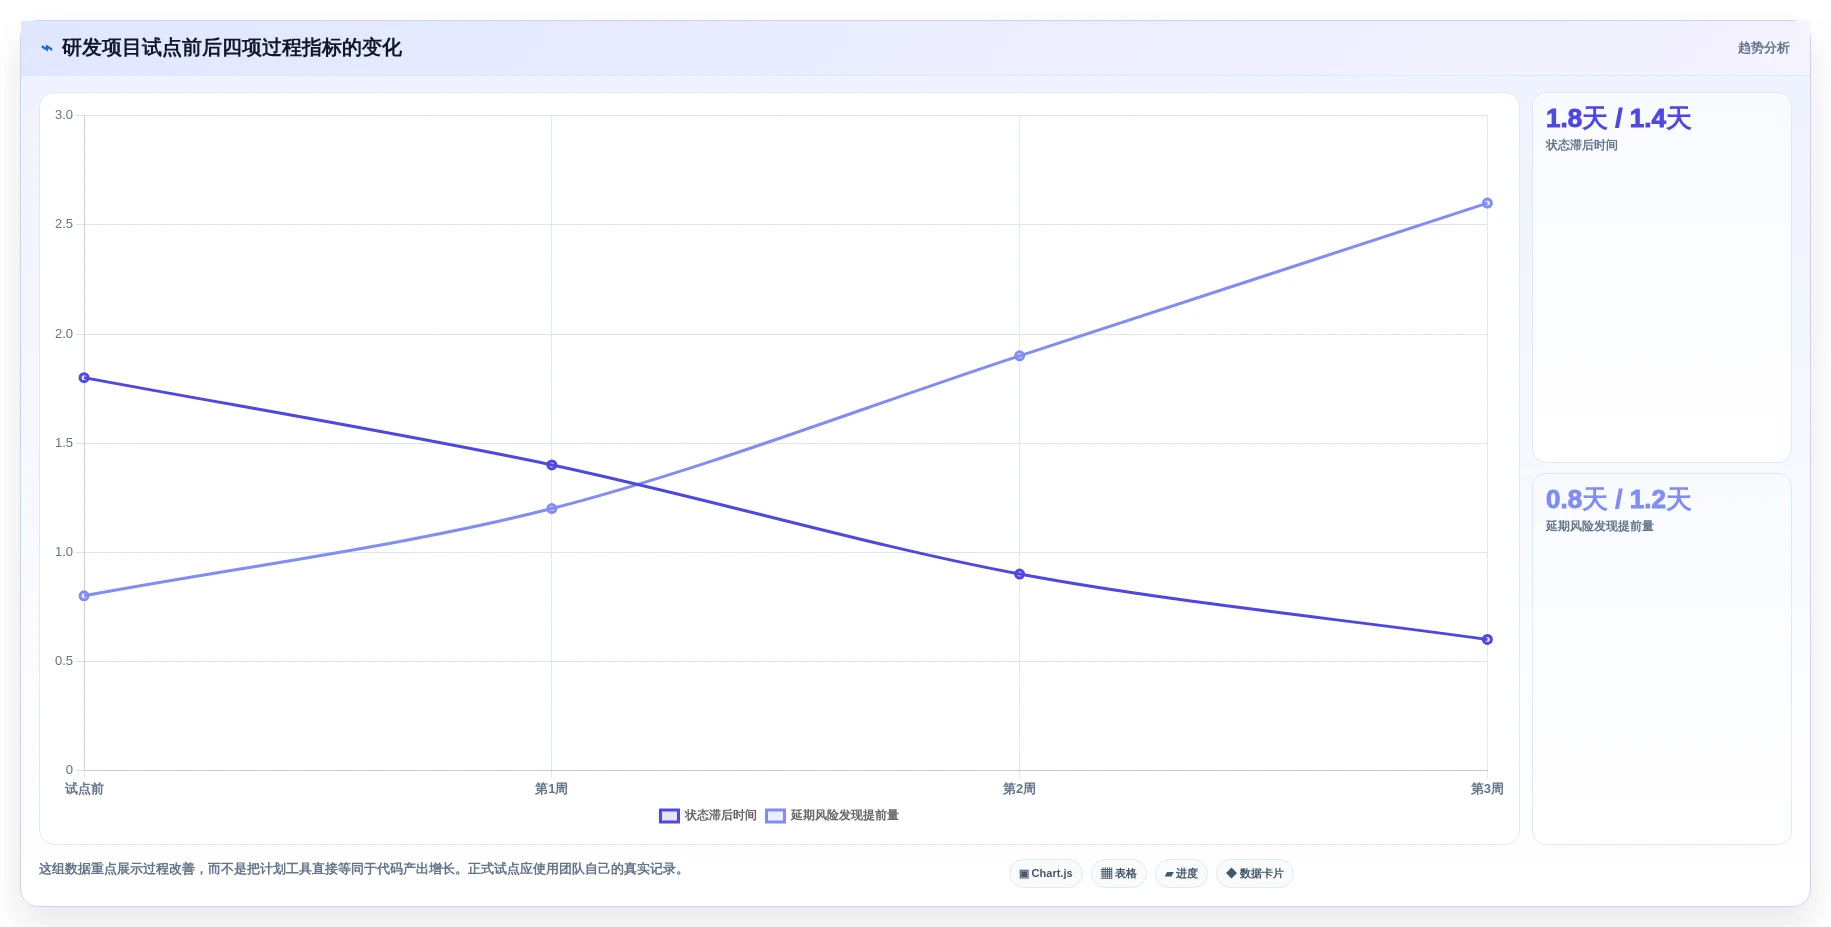Click the 1.5 y-axis tick label
Image resolution: width=1831 pixels, height=927 pixels.
pos(64,443)
